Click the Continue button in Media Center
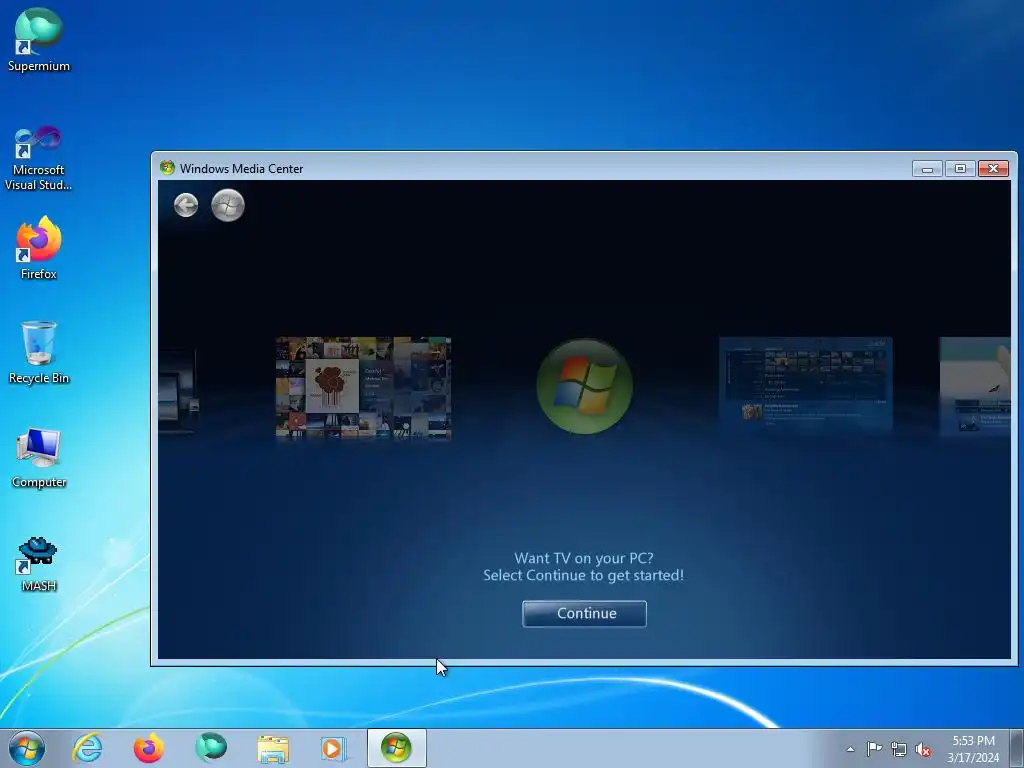Image resolution: width=1024 pixels, height=768 pixels. tap(584, 614)
